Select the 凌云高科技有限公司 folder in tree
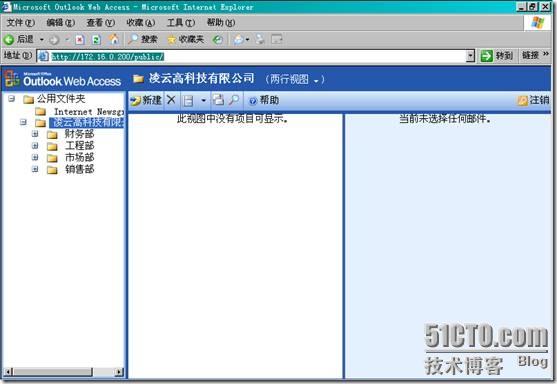The height and width of the screenshot is (384, 557). 87,123
